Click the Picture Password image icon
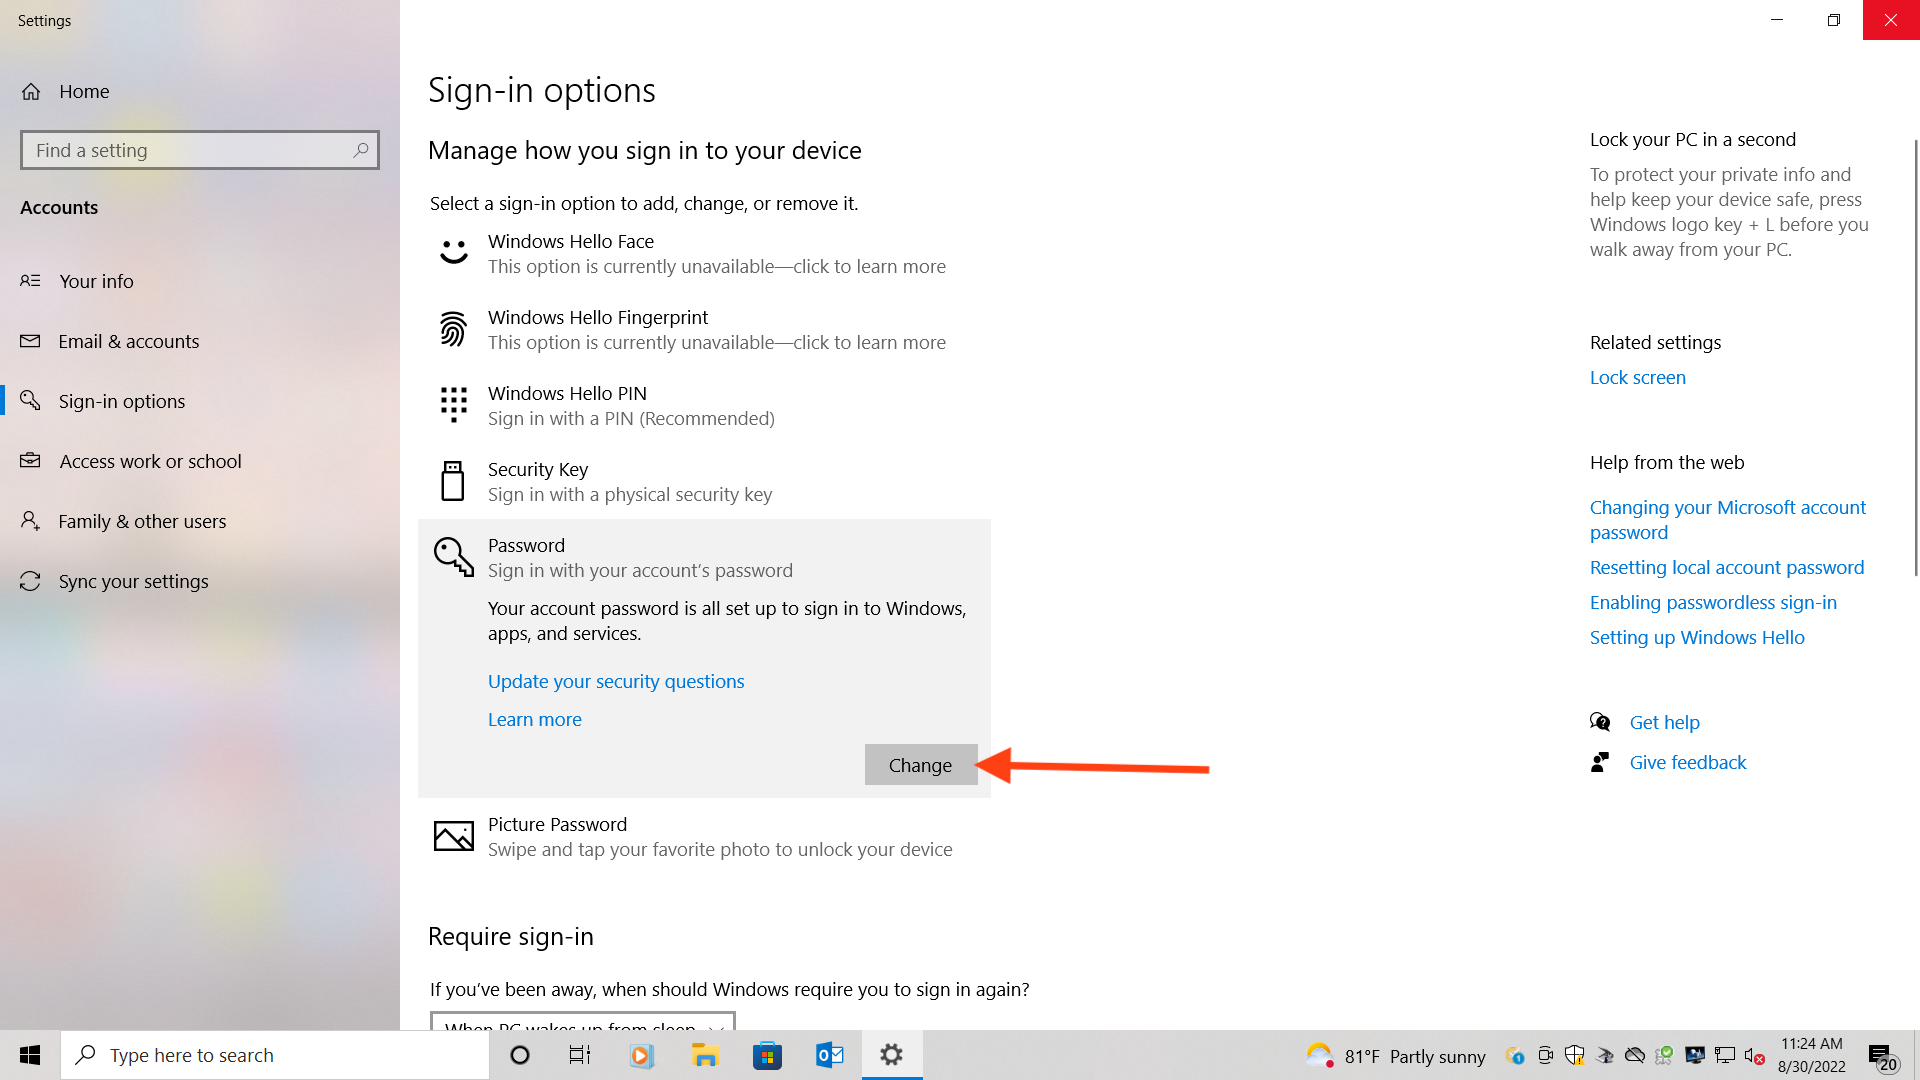The image size is (1920, 1080). point(454,836)
